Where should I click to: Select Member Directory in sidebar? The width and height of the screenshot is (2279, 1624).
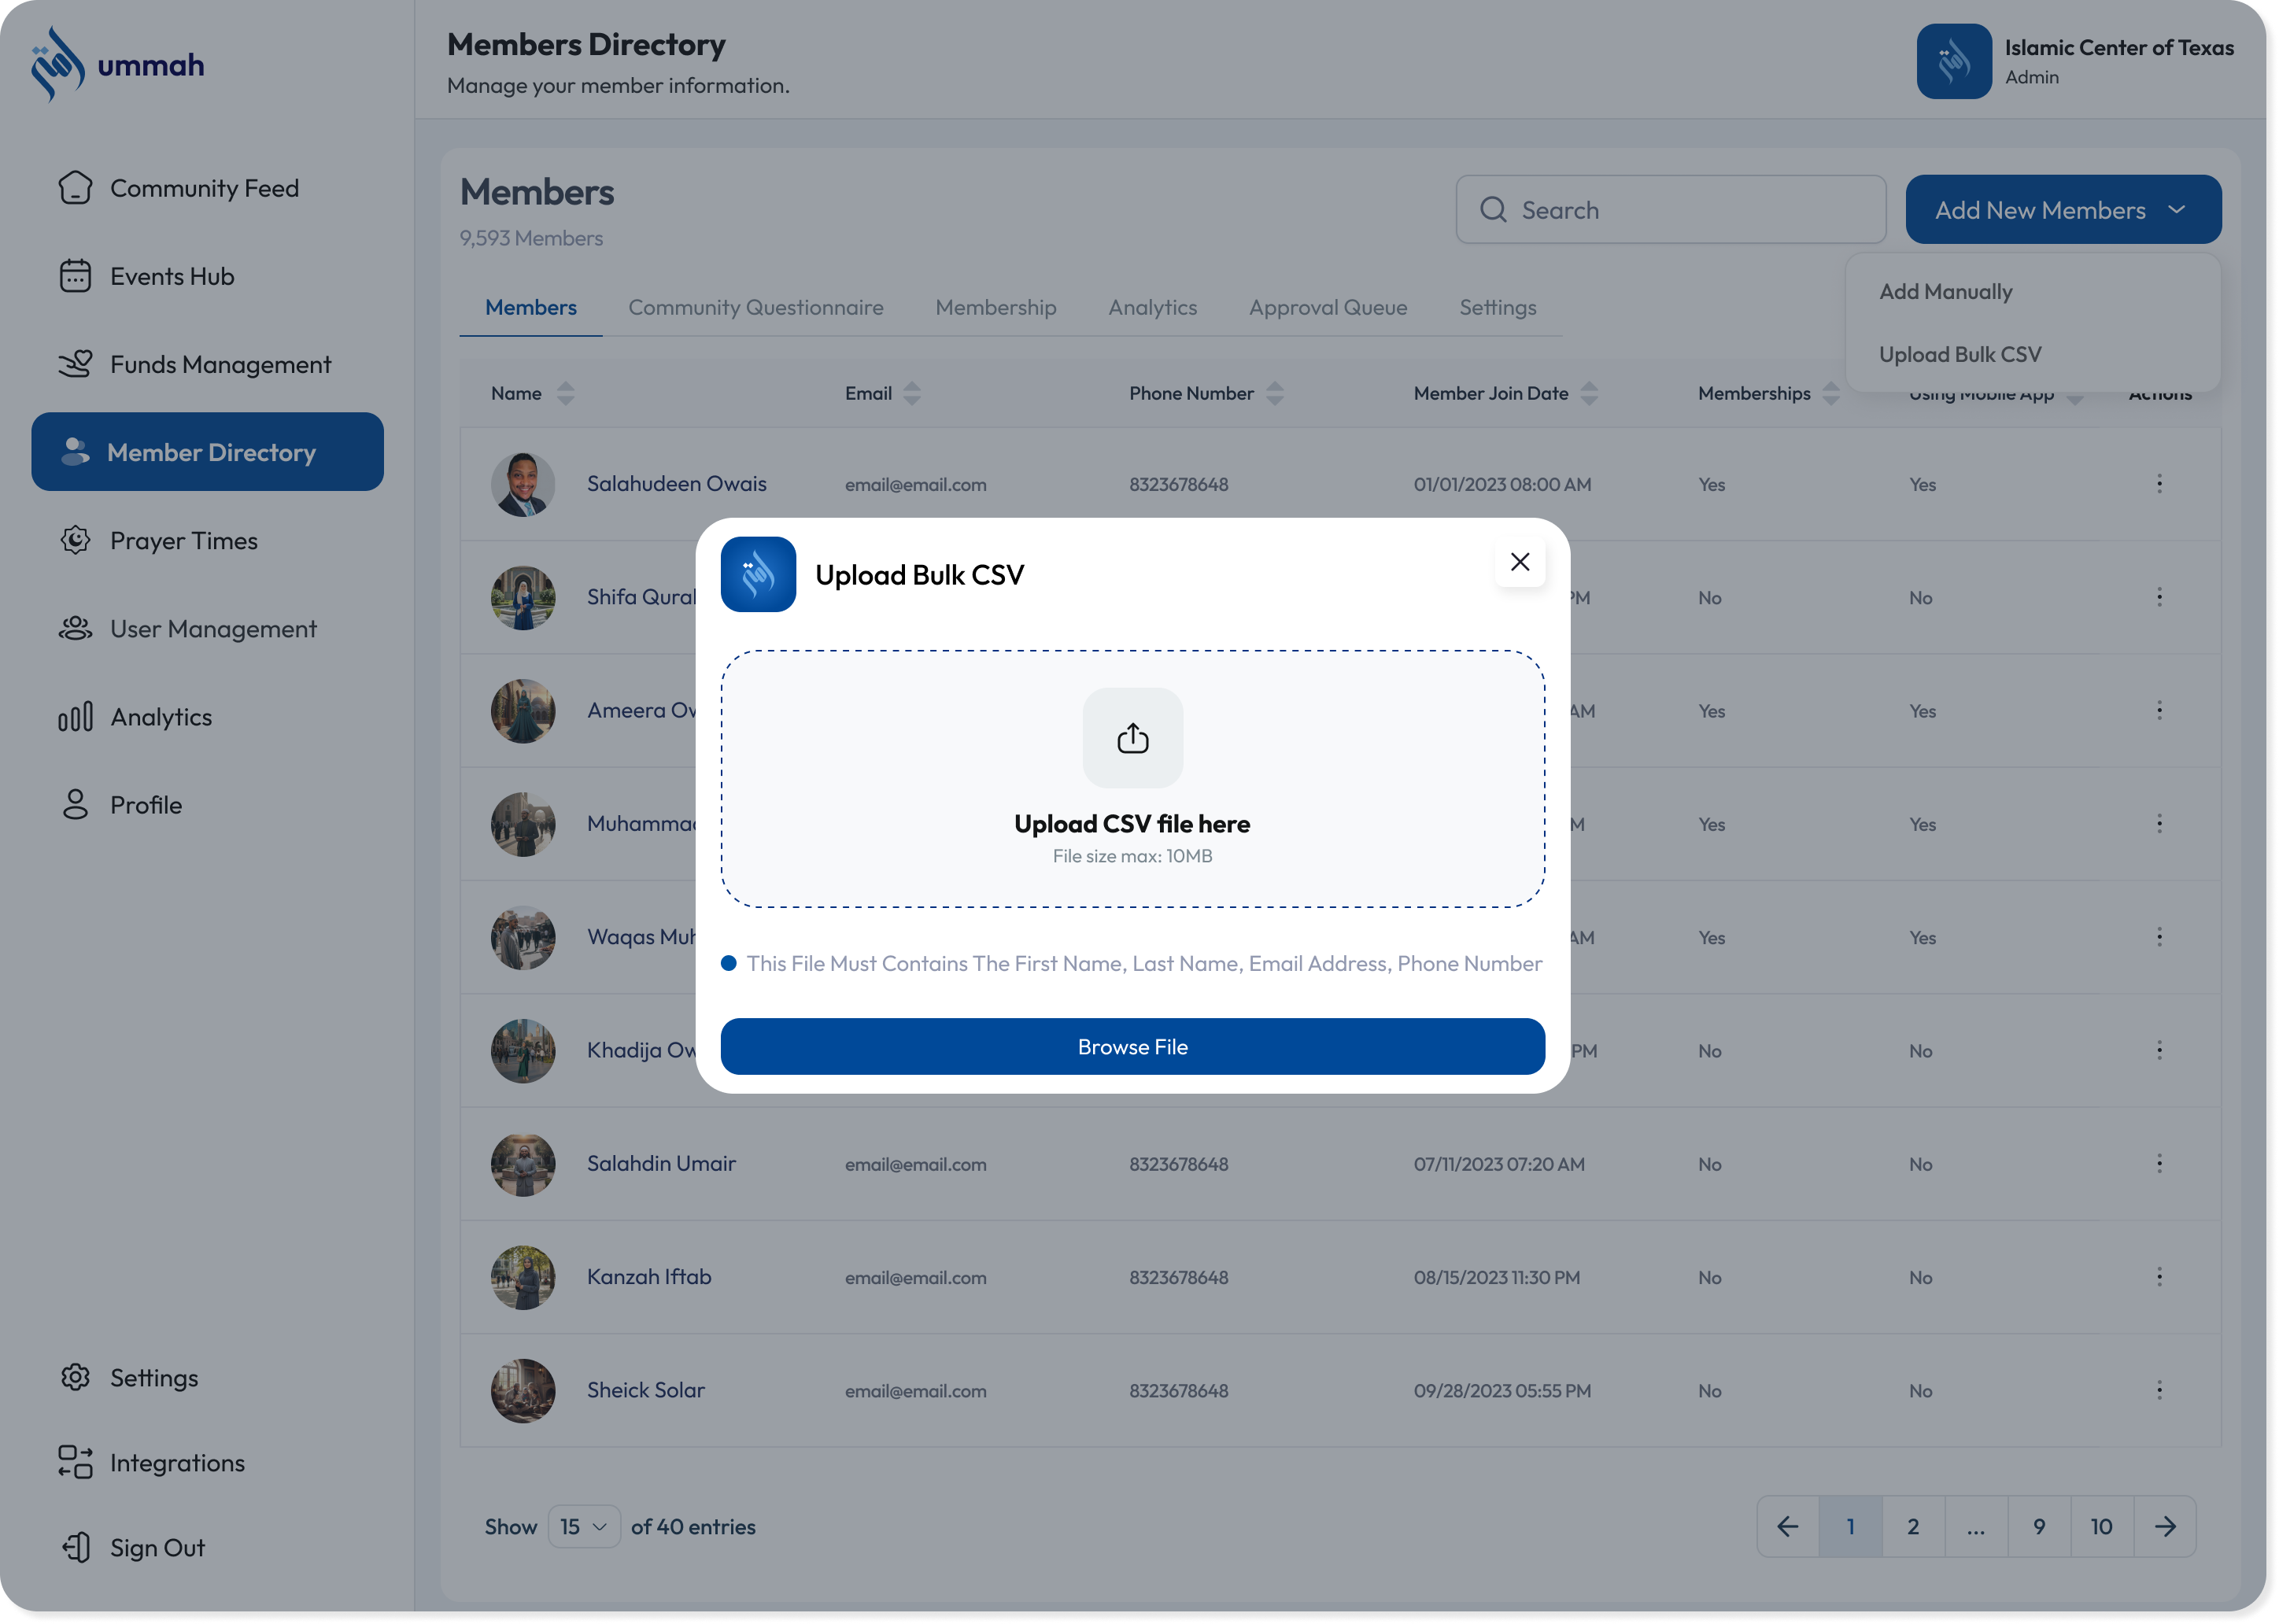pos(207,452)
